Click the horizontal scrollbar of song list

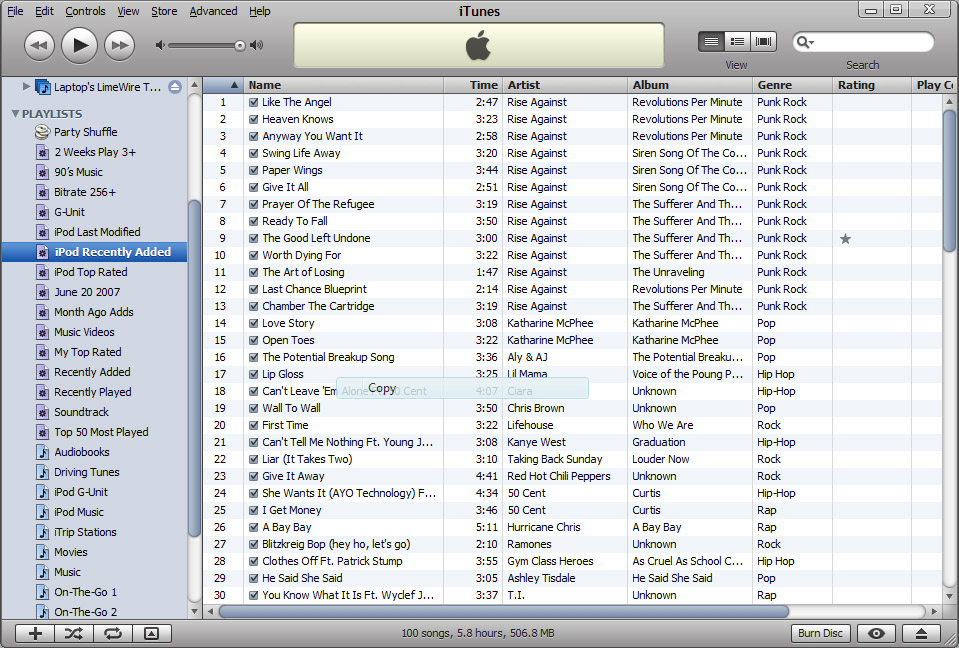504,611
